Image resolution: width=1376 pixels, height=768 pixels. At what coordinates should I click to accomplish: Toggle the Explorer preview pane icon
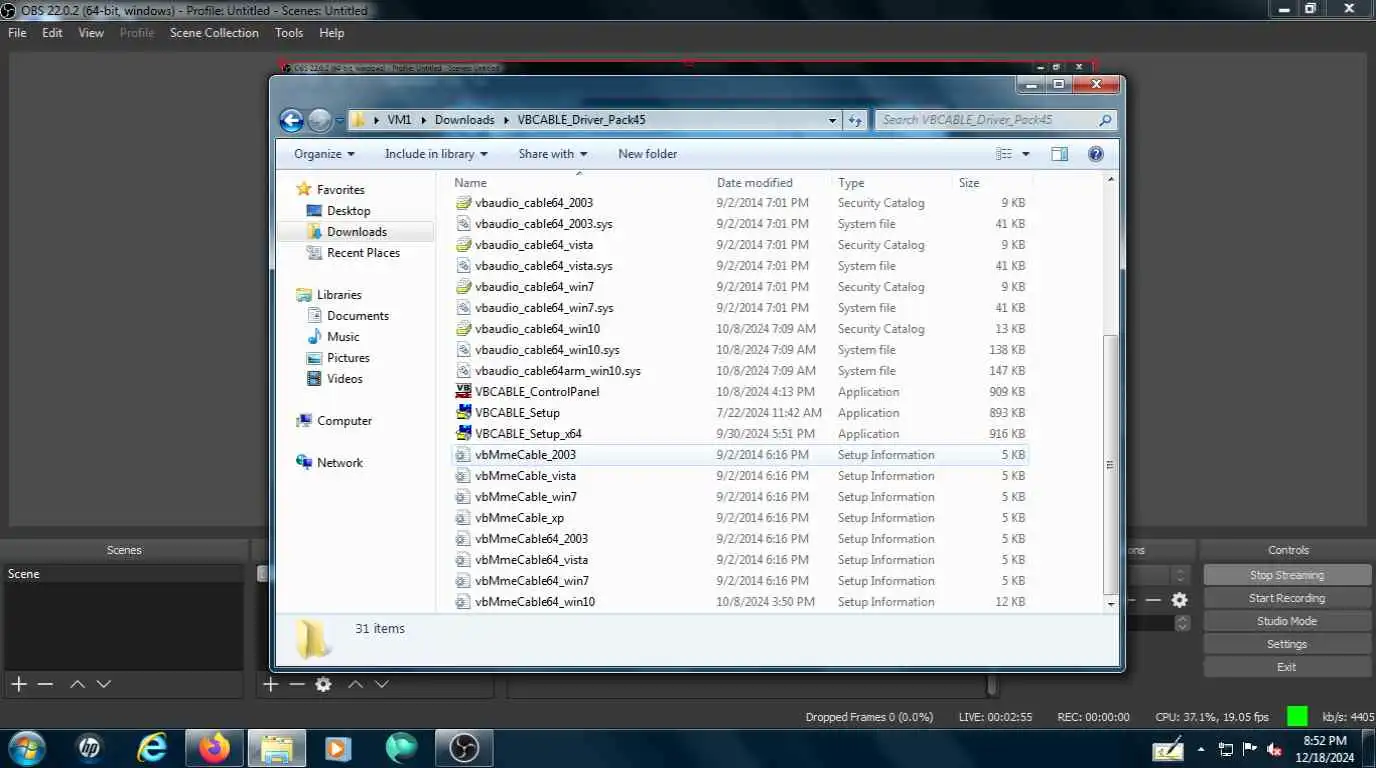coord(1060,154)
